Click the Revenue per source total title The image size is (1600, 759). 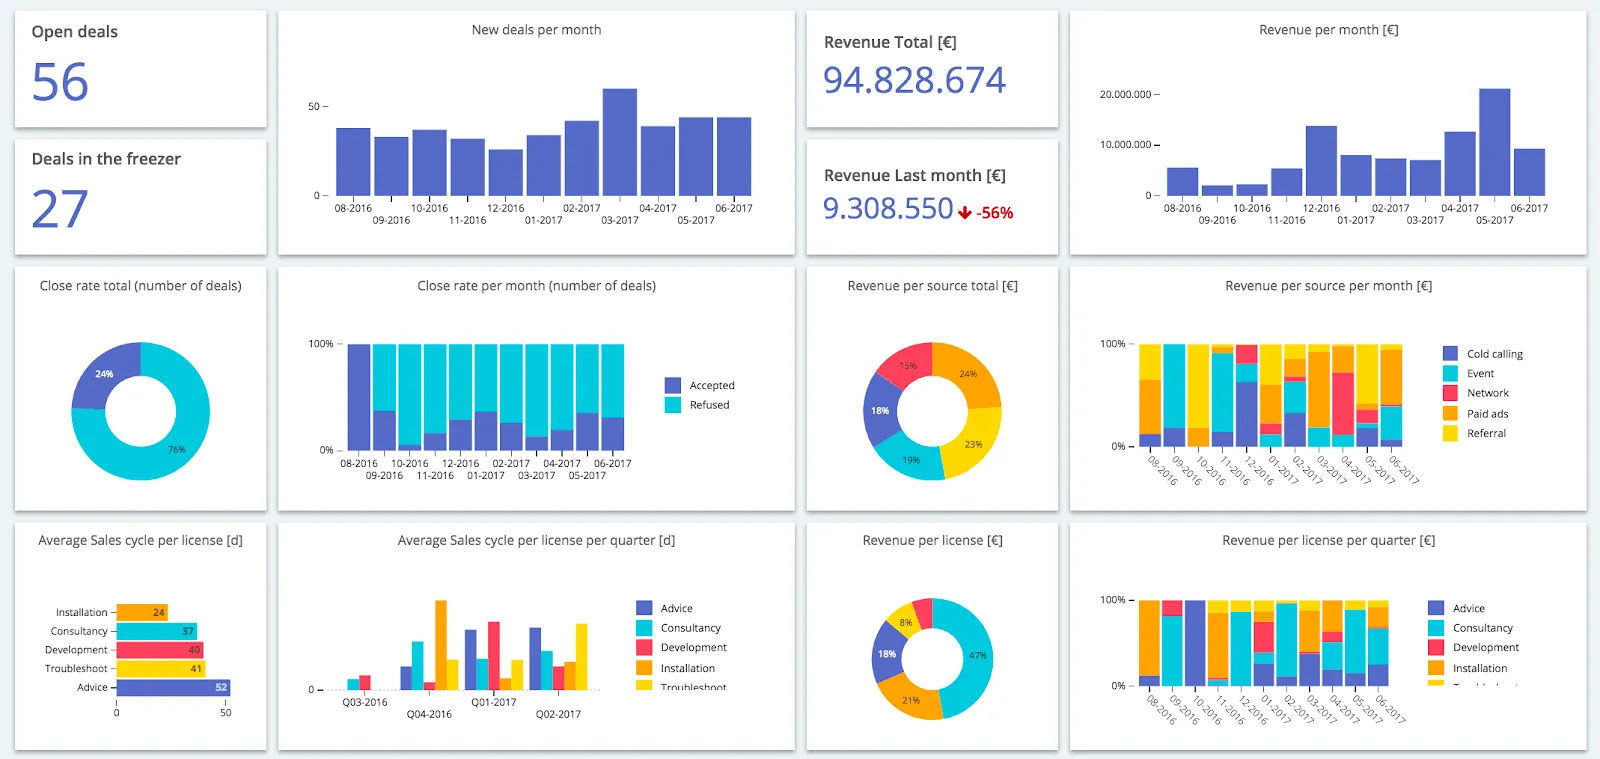pyautogui.click(x=933, y=286)
